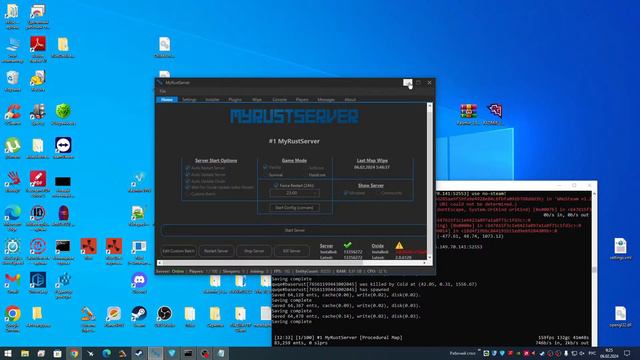Switch to the Players tab

302,100
